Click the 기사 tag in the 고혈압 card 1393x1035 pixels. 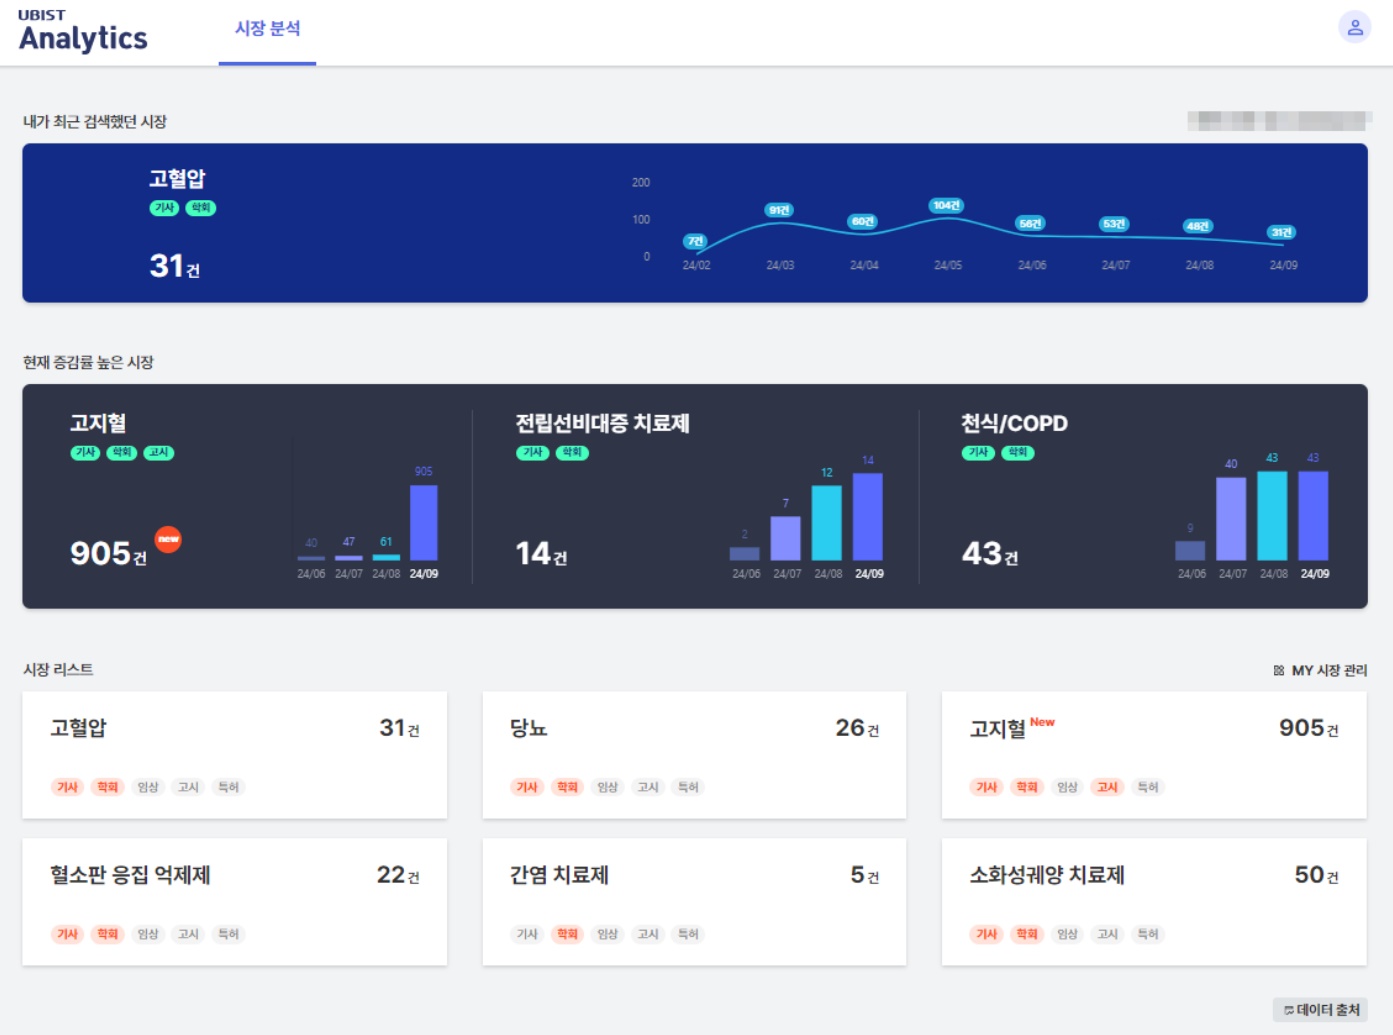(67, 787)
